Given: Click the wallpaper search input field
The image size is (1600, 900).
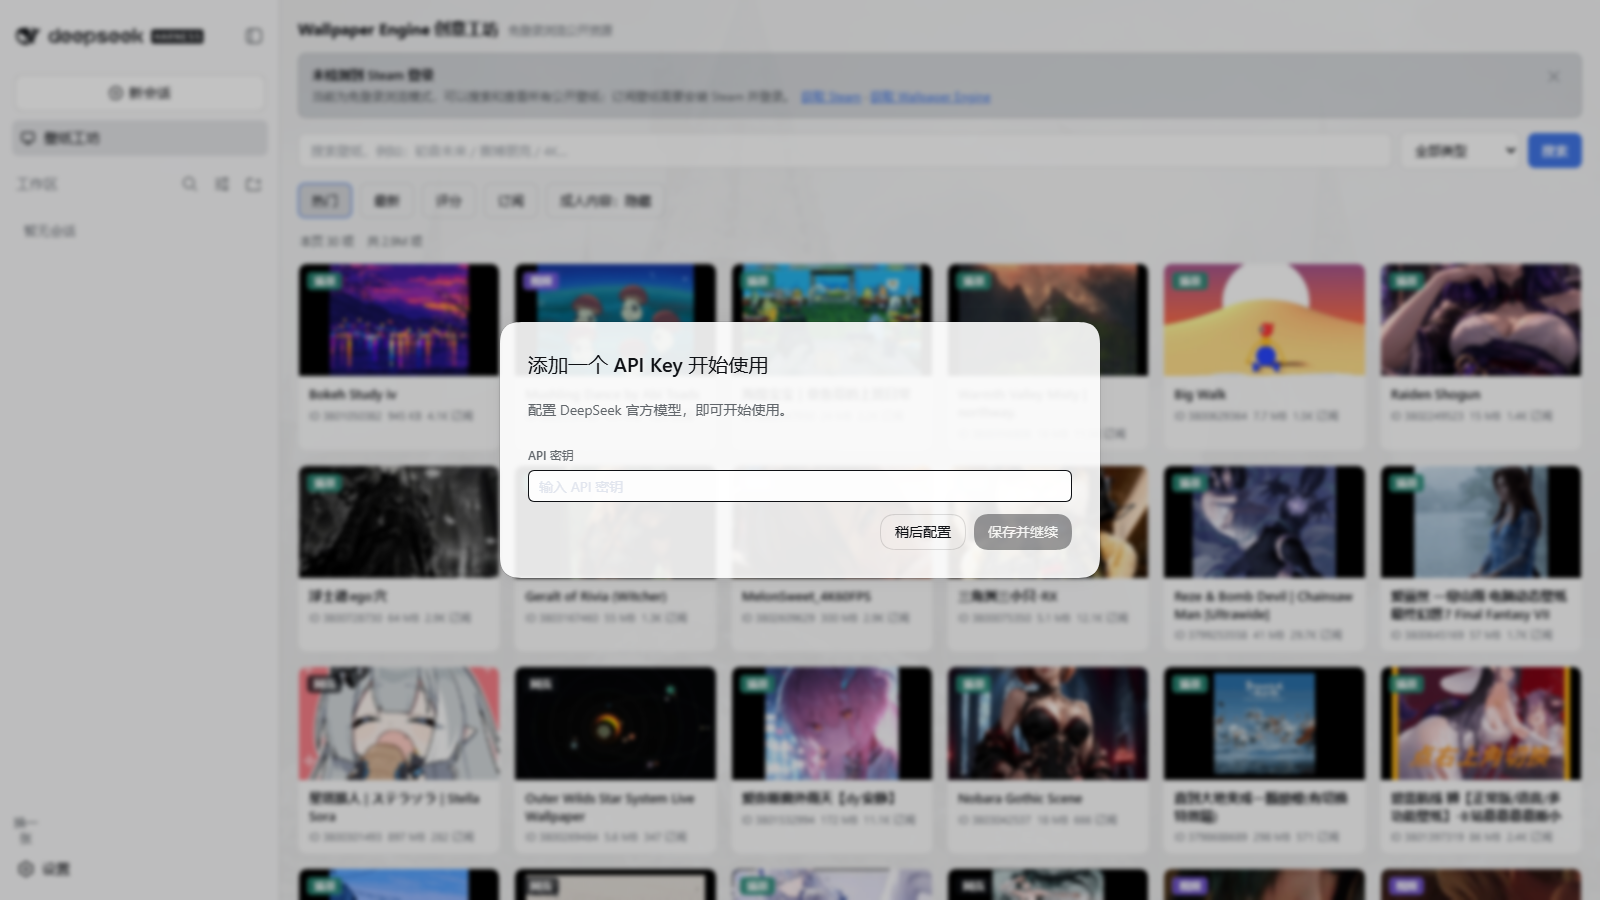Looking at the screenshot, I should tap(844, 151).
